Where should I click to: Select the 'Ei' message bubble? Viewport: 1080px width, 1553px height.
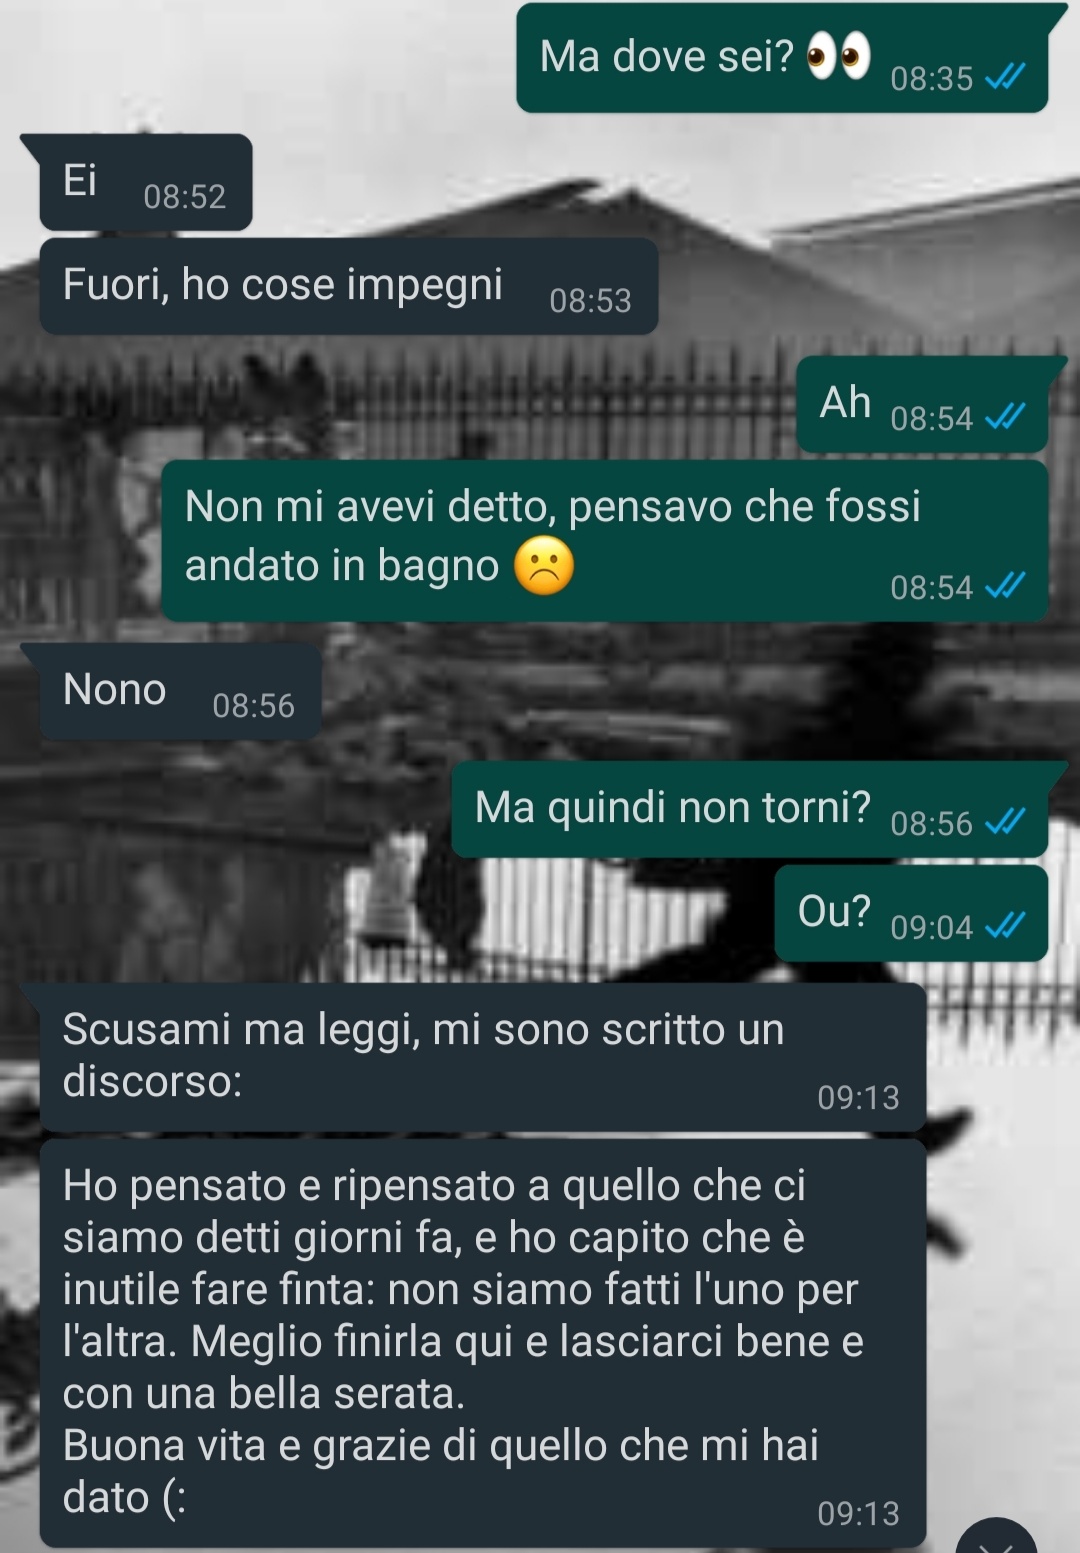(146, 182)
